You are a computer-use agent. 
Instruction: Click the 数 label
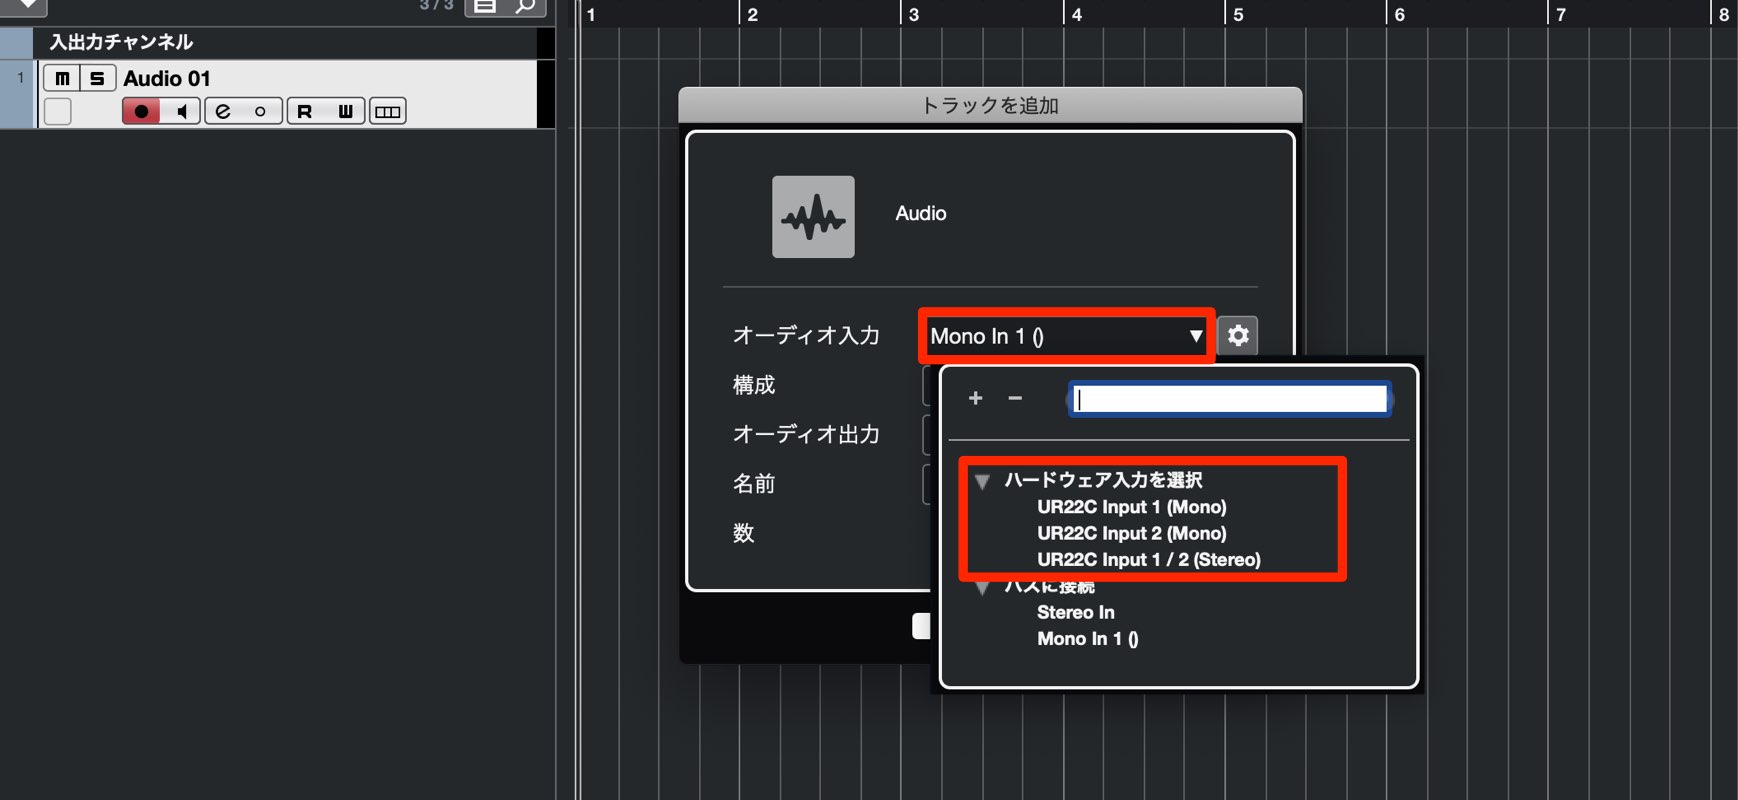tap(743, 533)
